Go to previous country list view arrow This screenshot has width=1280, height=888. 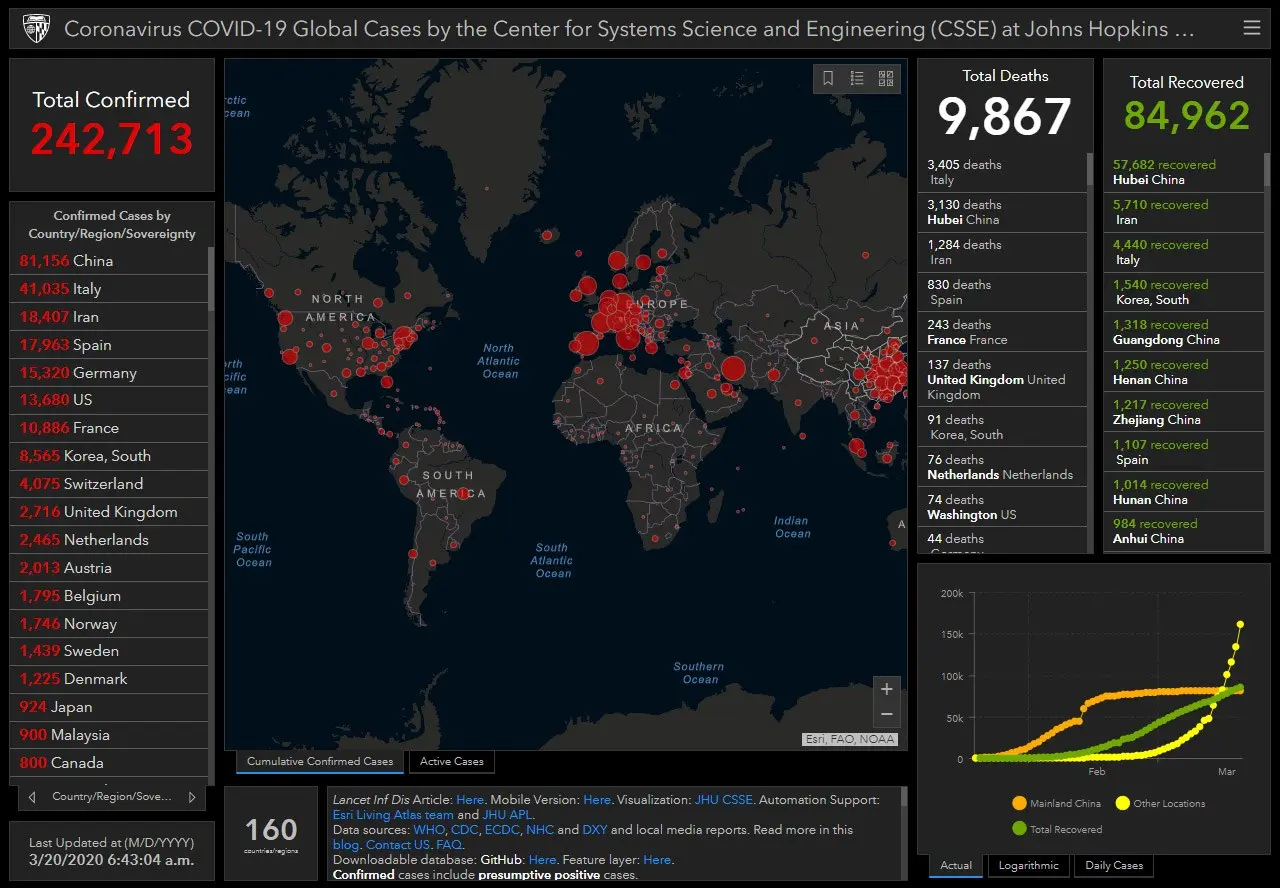[x=32, y=797]
